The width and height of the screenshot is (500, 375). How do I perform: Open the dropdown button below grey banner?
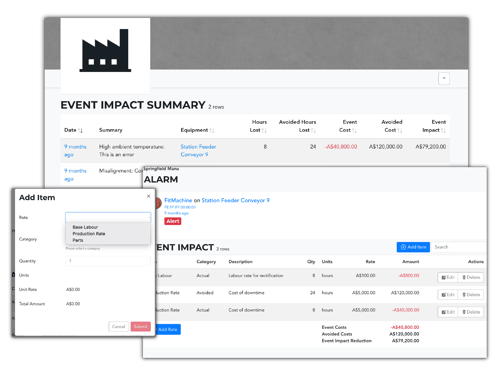(x=444, y=78)
